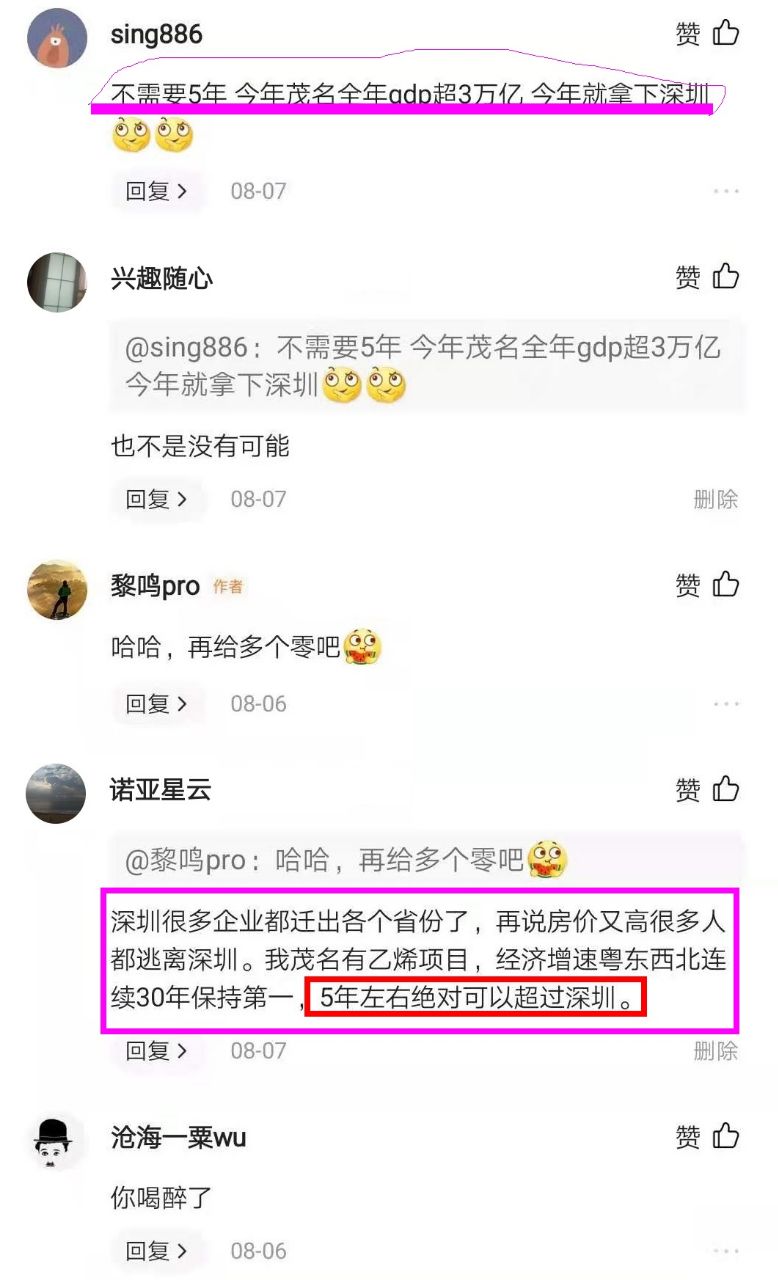Image resolution: width=778 pixels, height=1280 pixels.
Task: Open 诺亚星云's cloud avatar
Action: (x=56, y=794)
